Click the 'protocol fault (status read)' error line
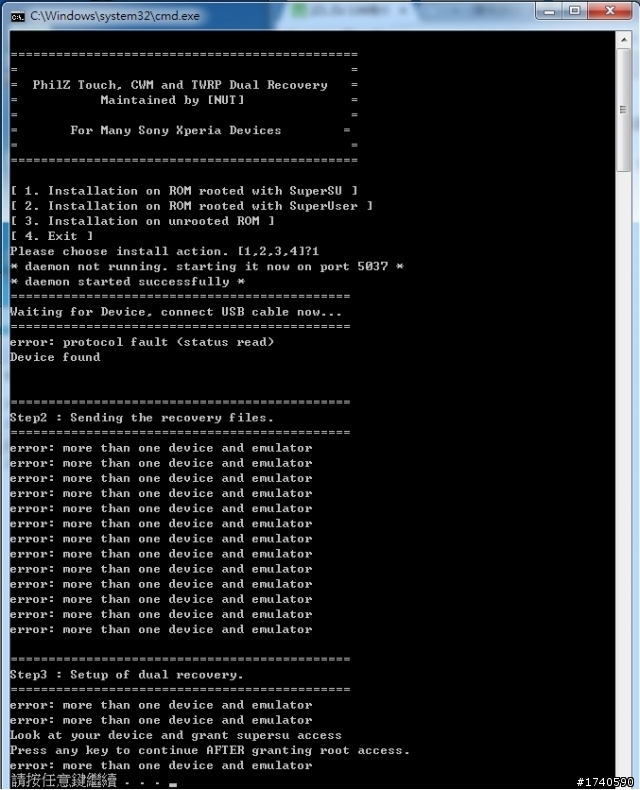 [142, 342]
